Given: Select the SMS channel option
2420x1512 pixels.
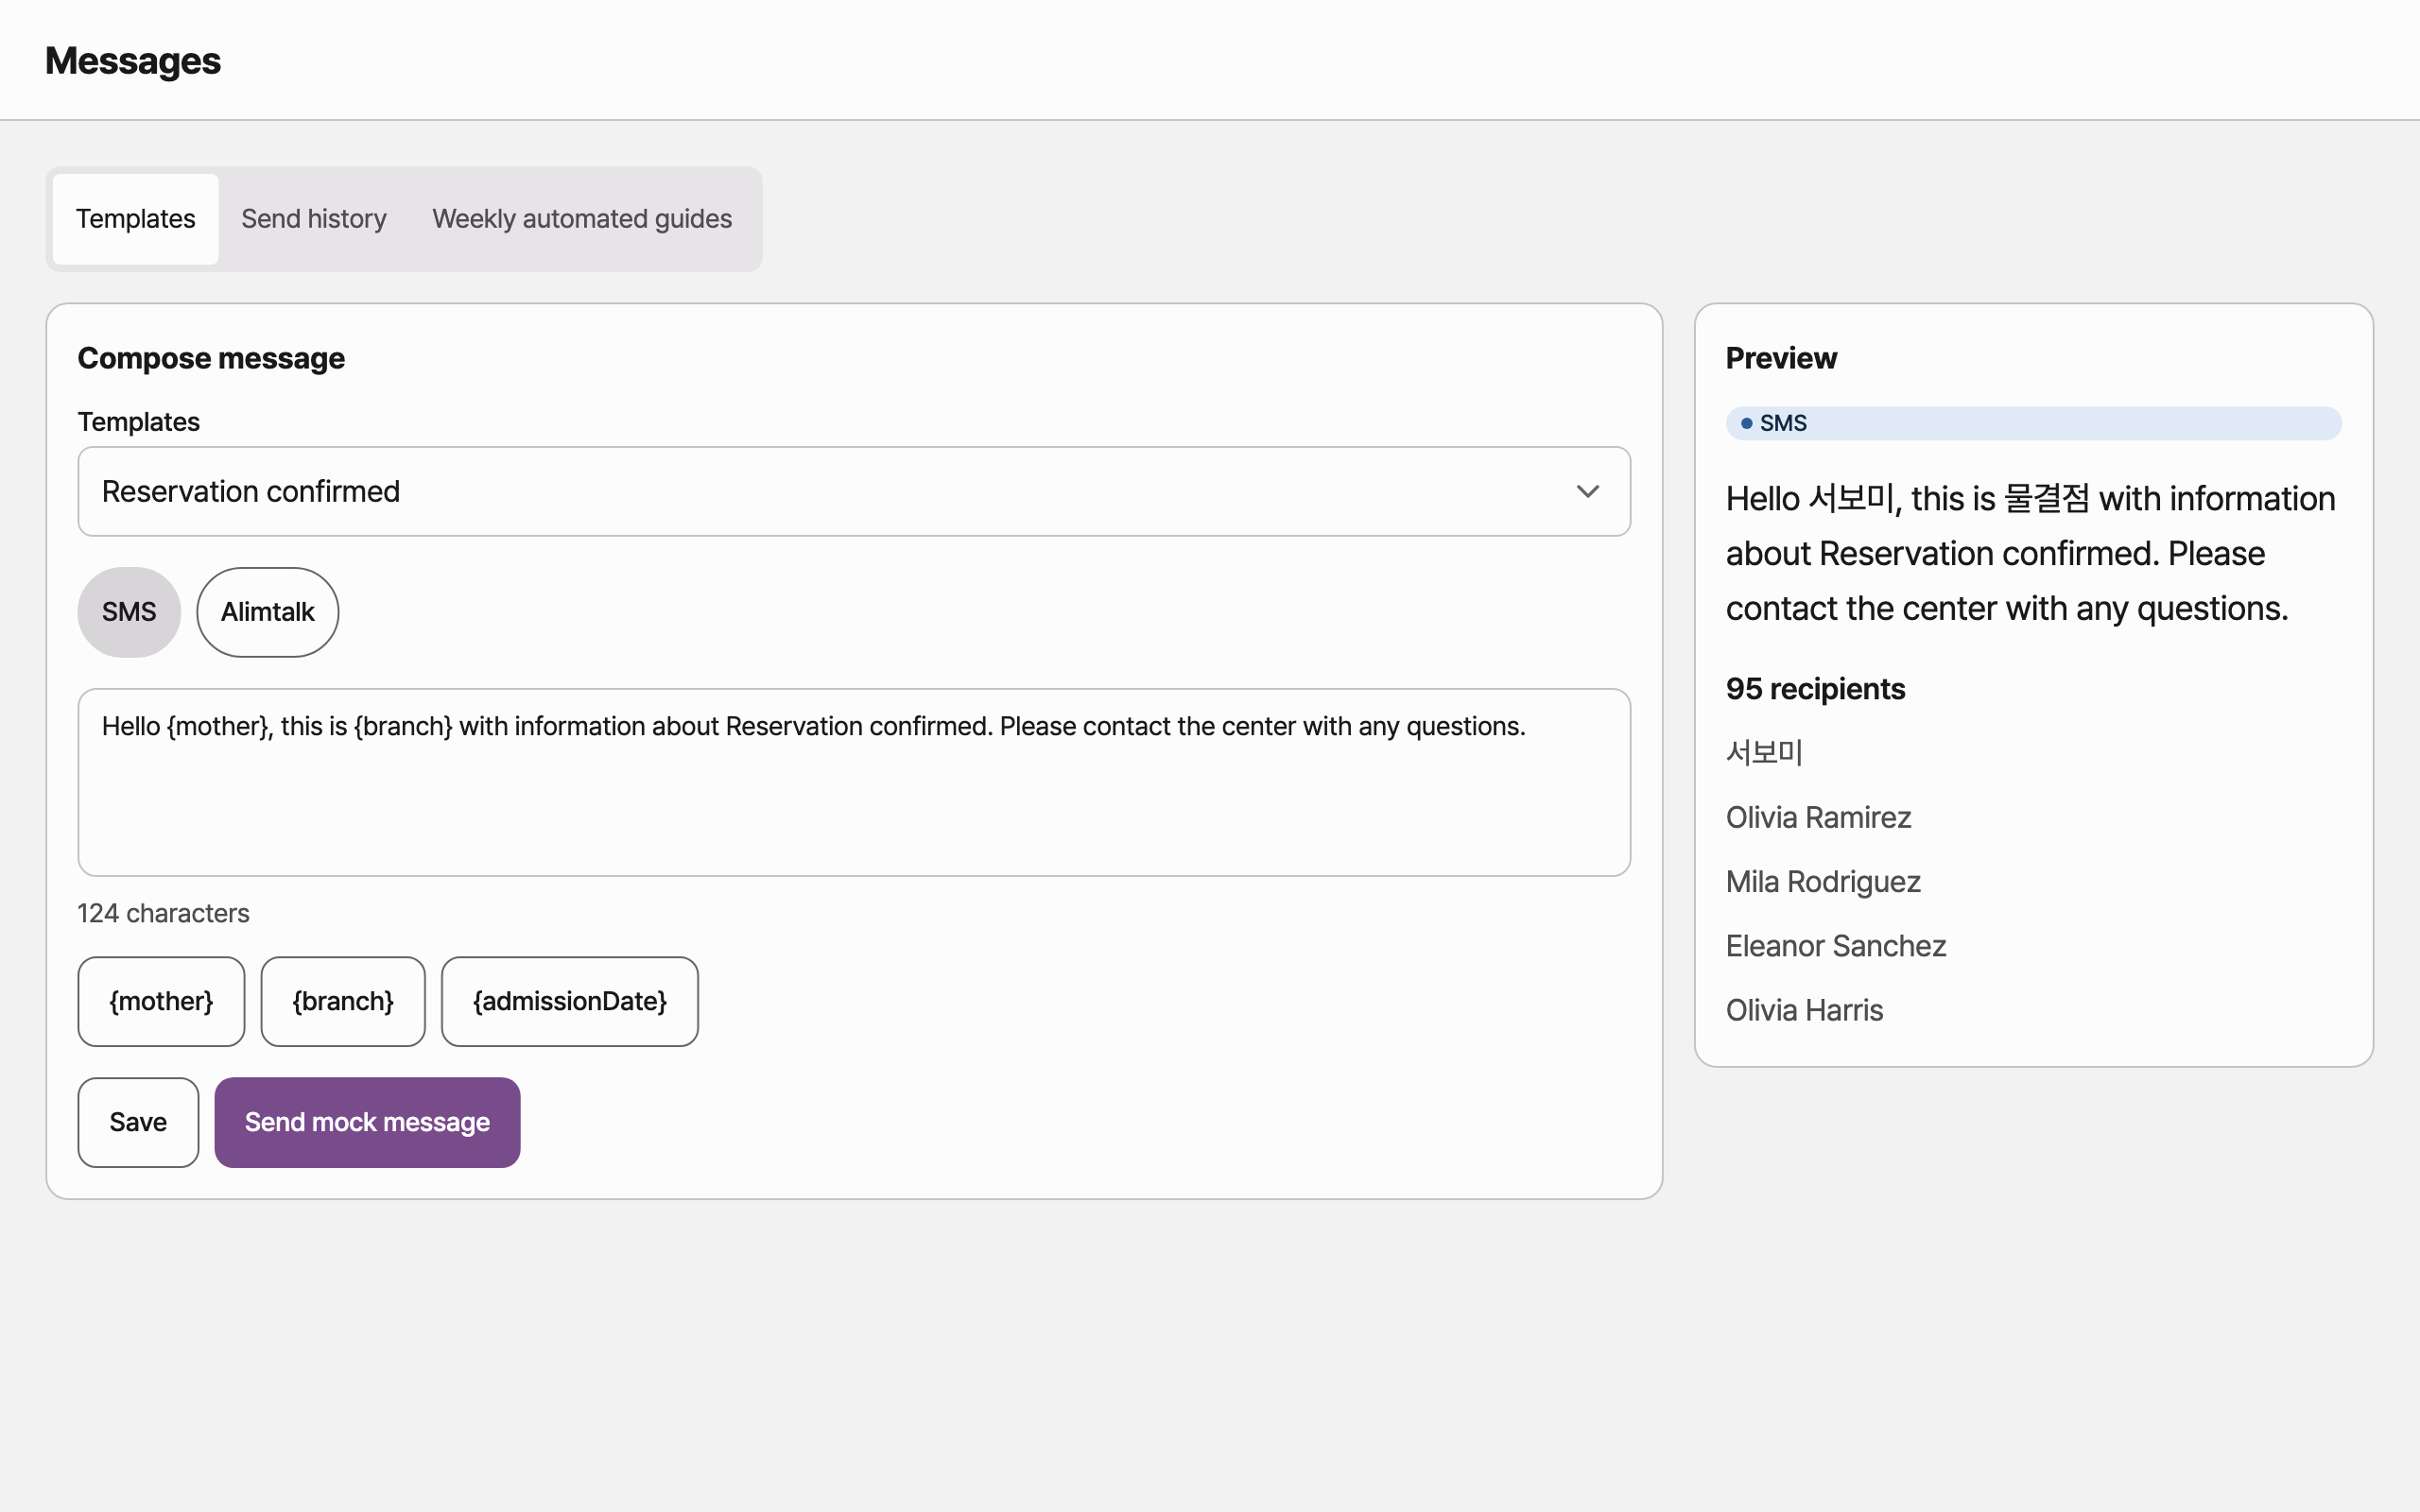Looking at the screenshot, I should [129, 612].
